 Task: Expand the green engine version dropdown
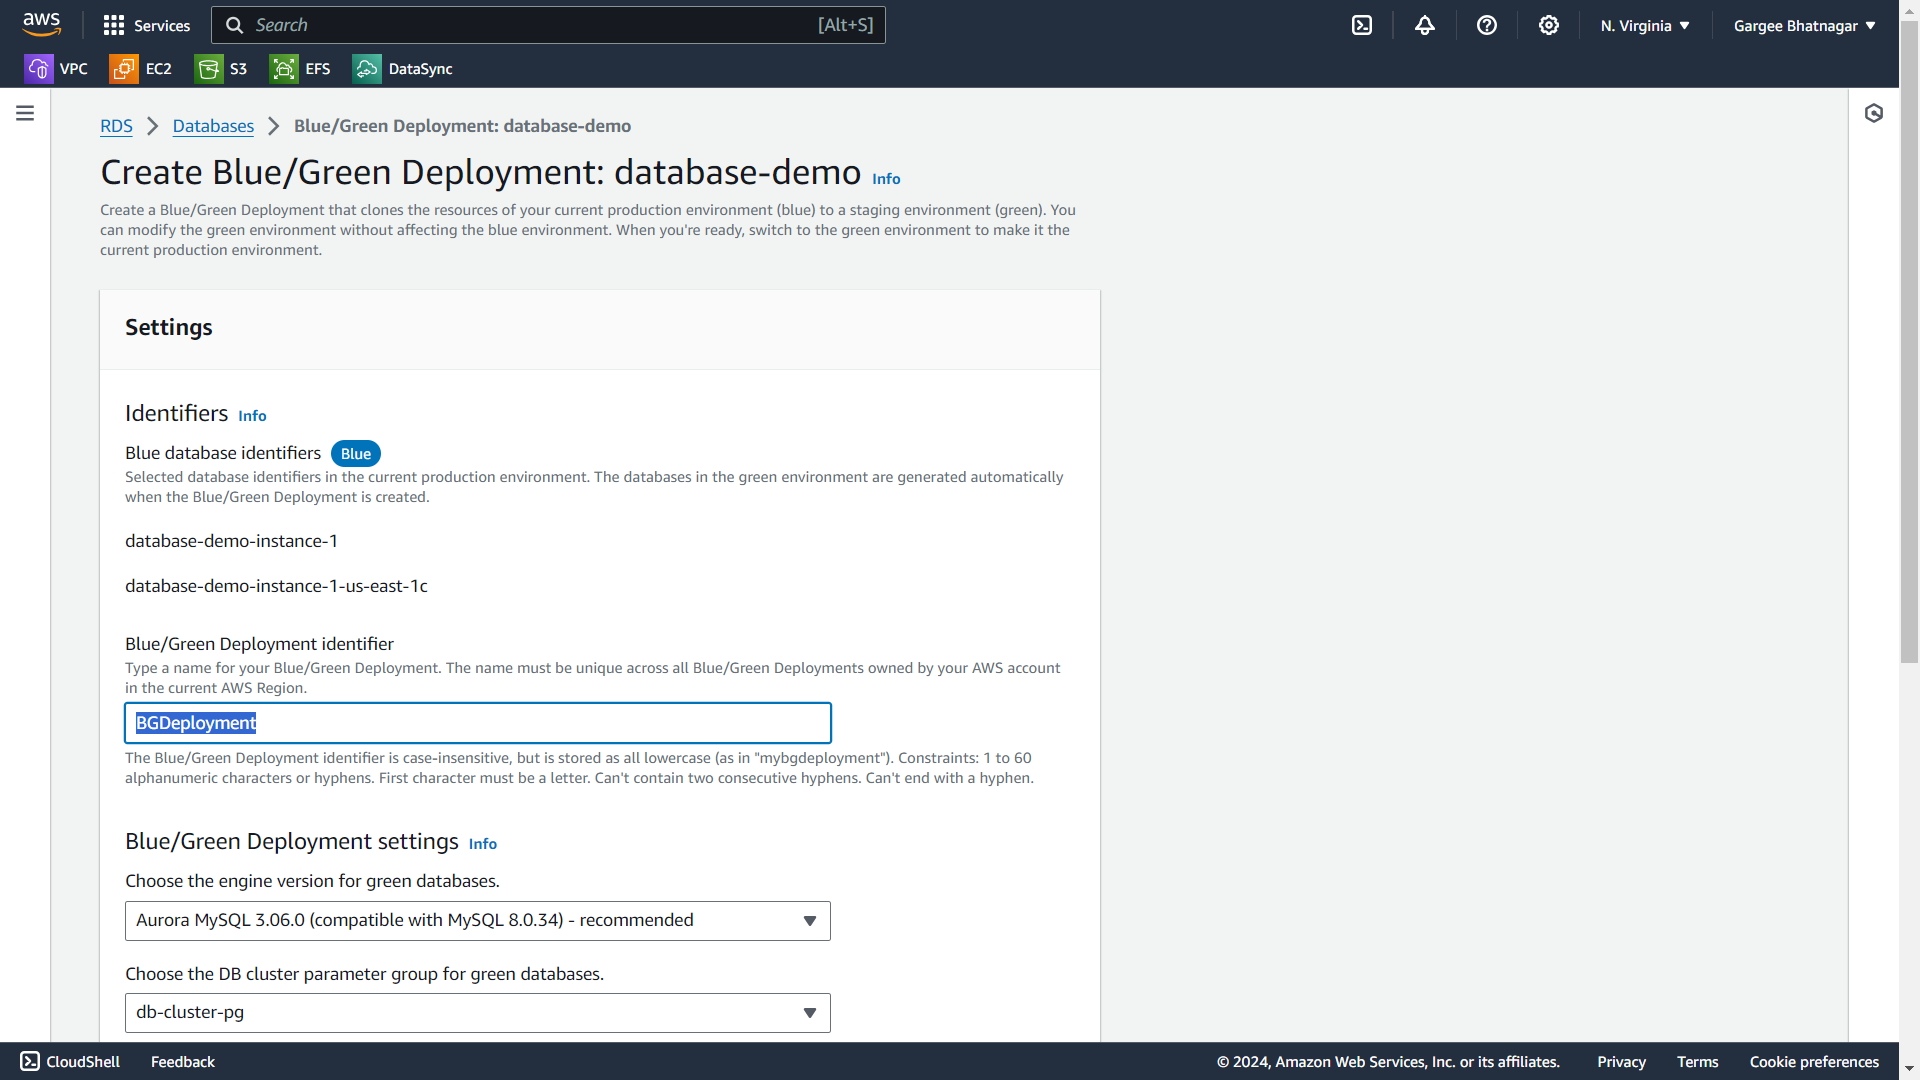[478, 921]
